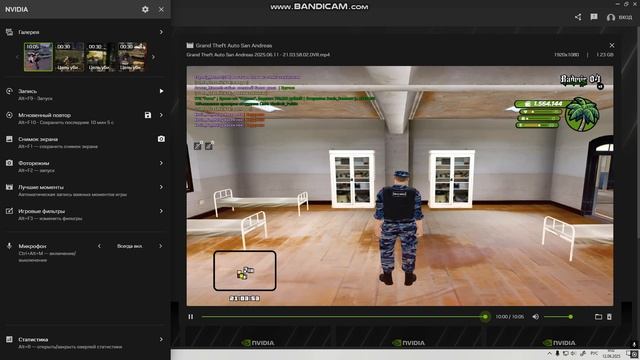Viewport: 640px width, 360px height.
Task: Take screenshot with camera icon in Снимок экрана
Action: [161, 139]
